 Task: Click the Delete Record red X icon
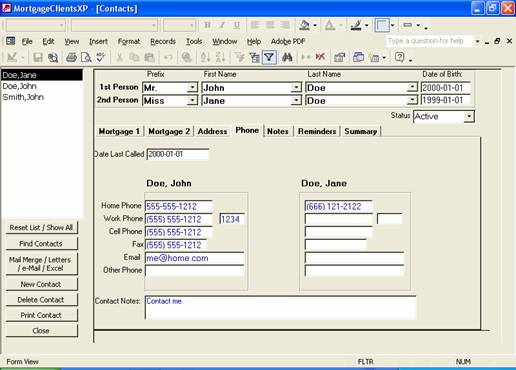(x=320, y=57)
